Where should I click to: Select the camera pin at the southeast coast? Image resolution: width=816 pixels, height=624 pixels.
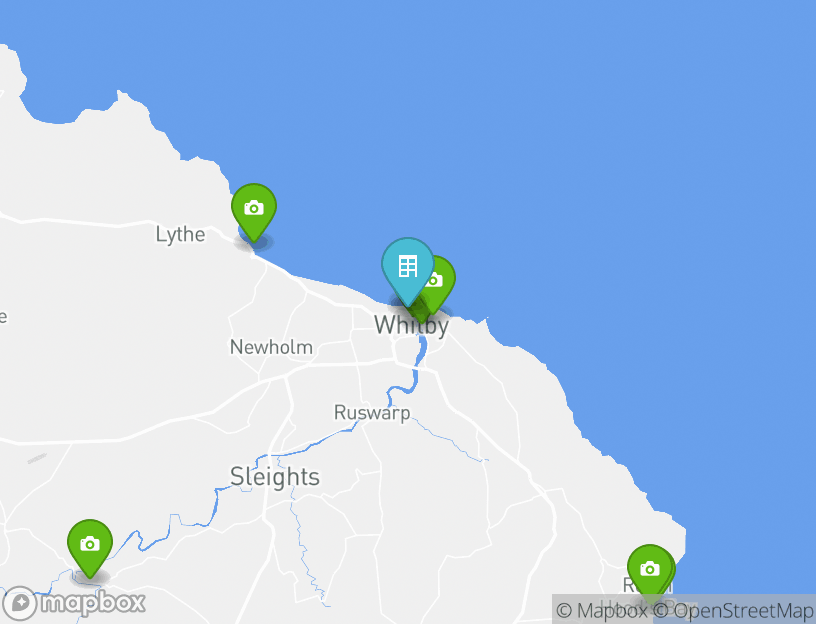650,572
